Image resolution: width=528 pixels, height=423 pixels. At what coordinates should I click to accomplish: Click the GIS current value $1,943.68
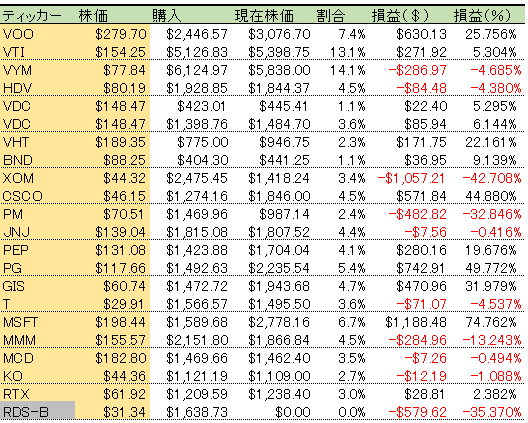coord(279,286)
